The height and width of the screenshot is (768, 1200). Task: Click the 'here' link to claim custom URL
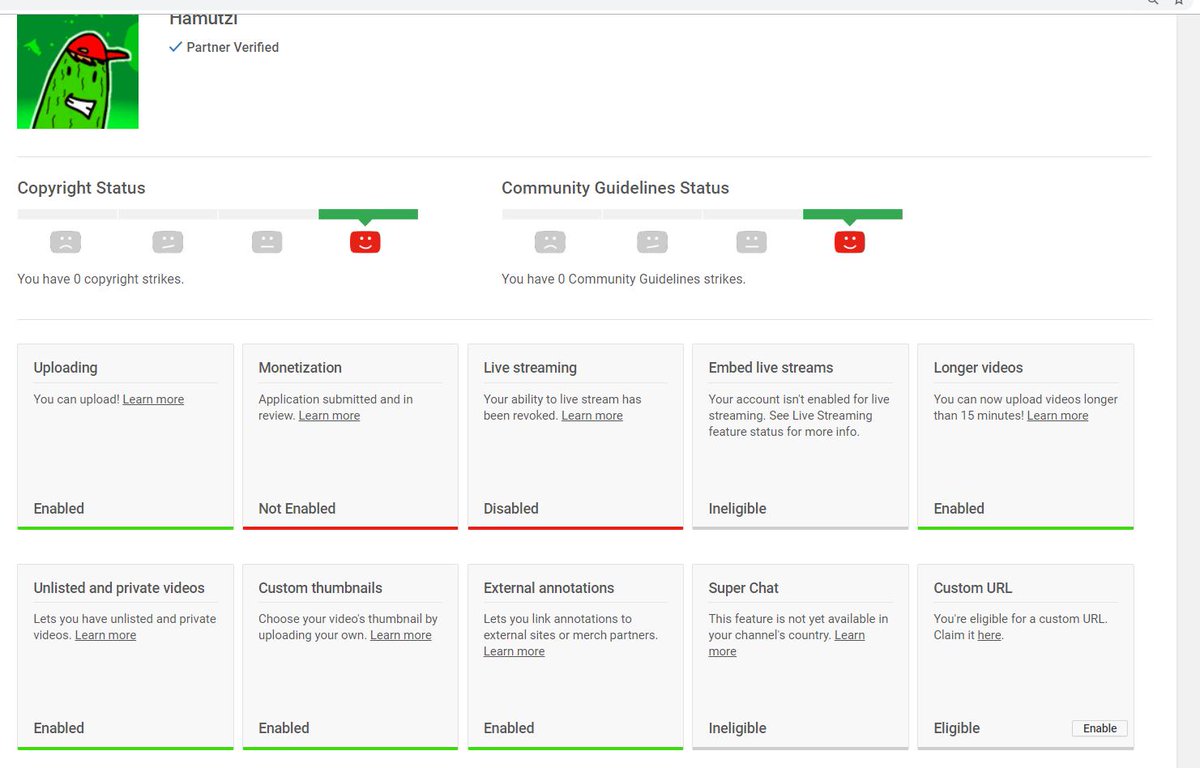[x=989, y=635]
